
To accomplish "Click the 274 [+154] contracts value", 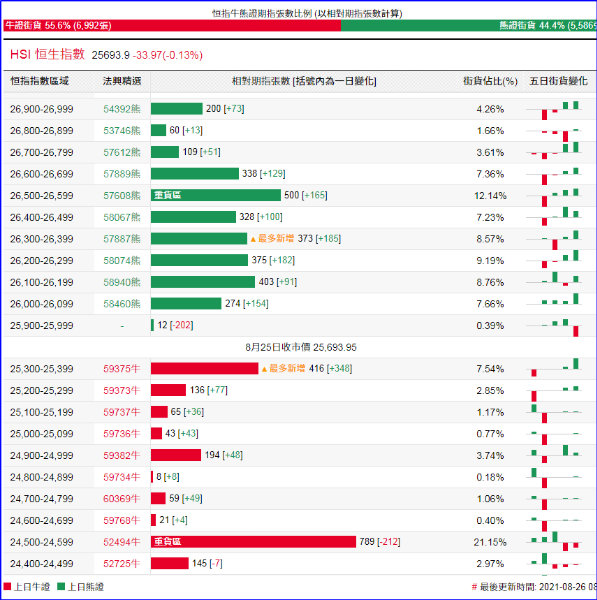I will [x=247, y=303].
